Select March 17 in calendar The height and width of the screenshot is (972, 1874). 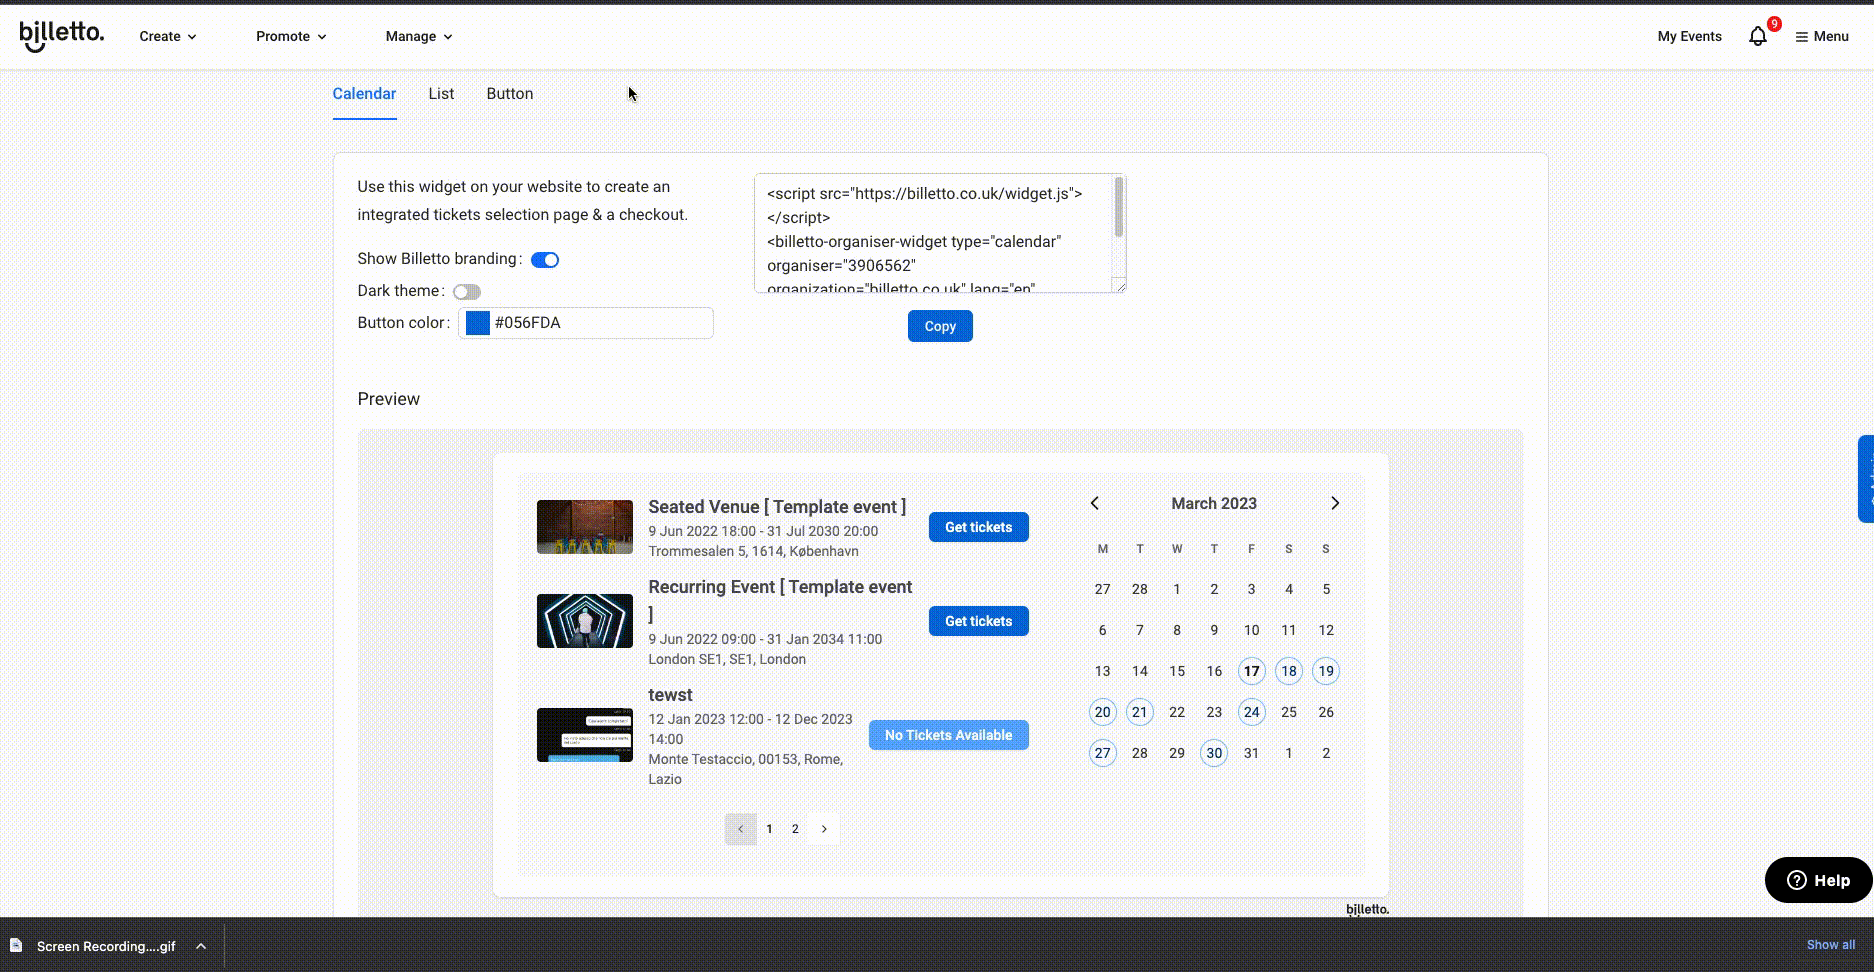[x=1251, y=671]
